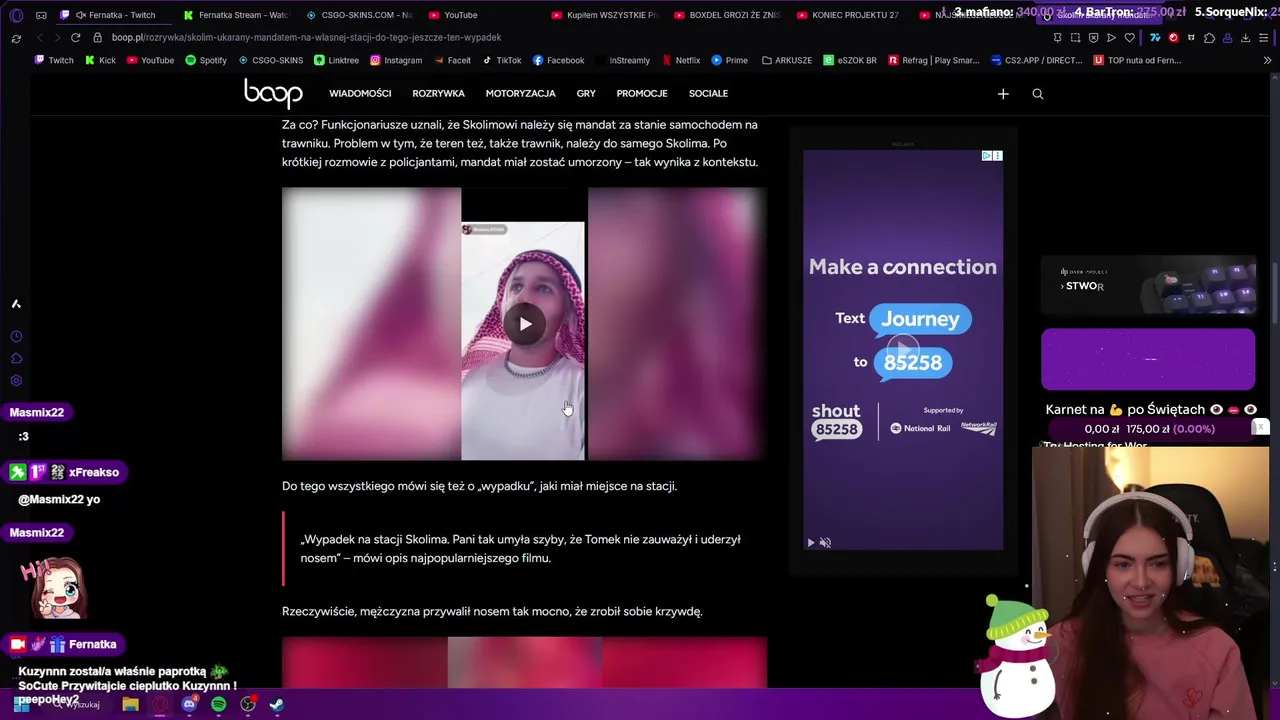Open Instagram bookmark
The image size is (1280, 720).
(396, 60)
